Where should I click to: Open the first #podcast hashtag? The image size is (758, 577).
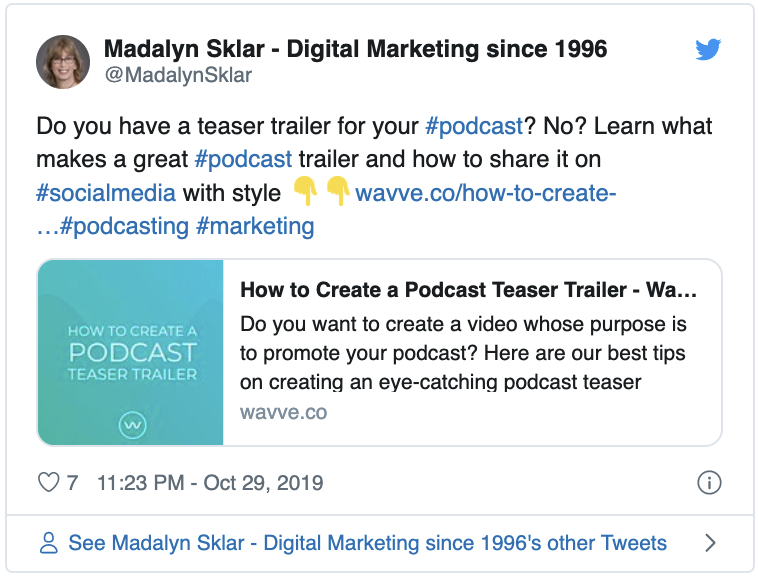point(474,126)
